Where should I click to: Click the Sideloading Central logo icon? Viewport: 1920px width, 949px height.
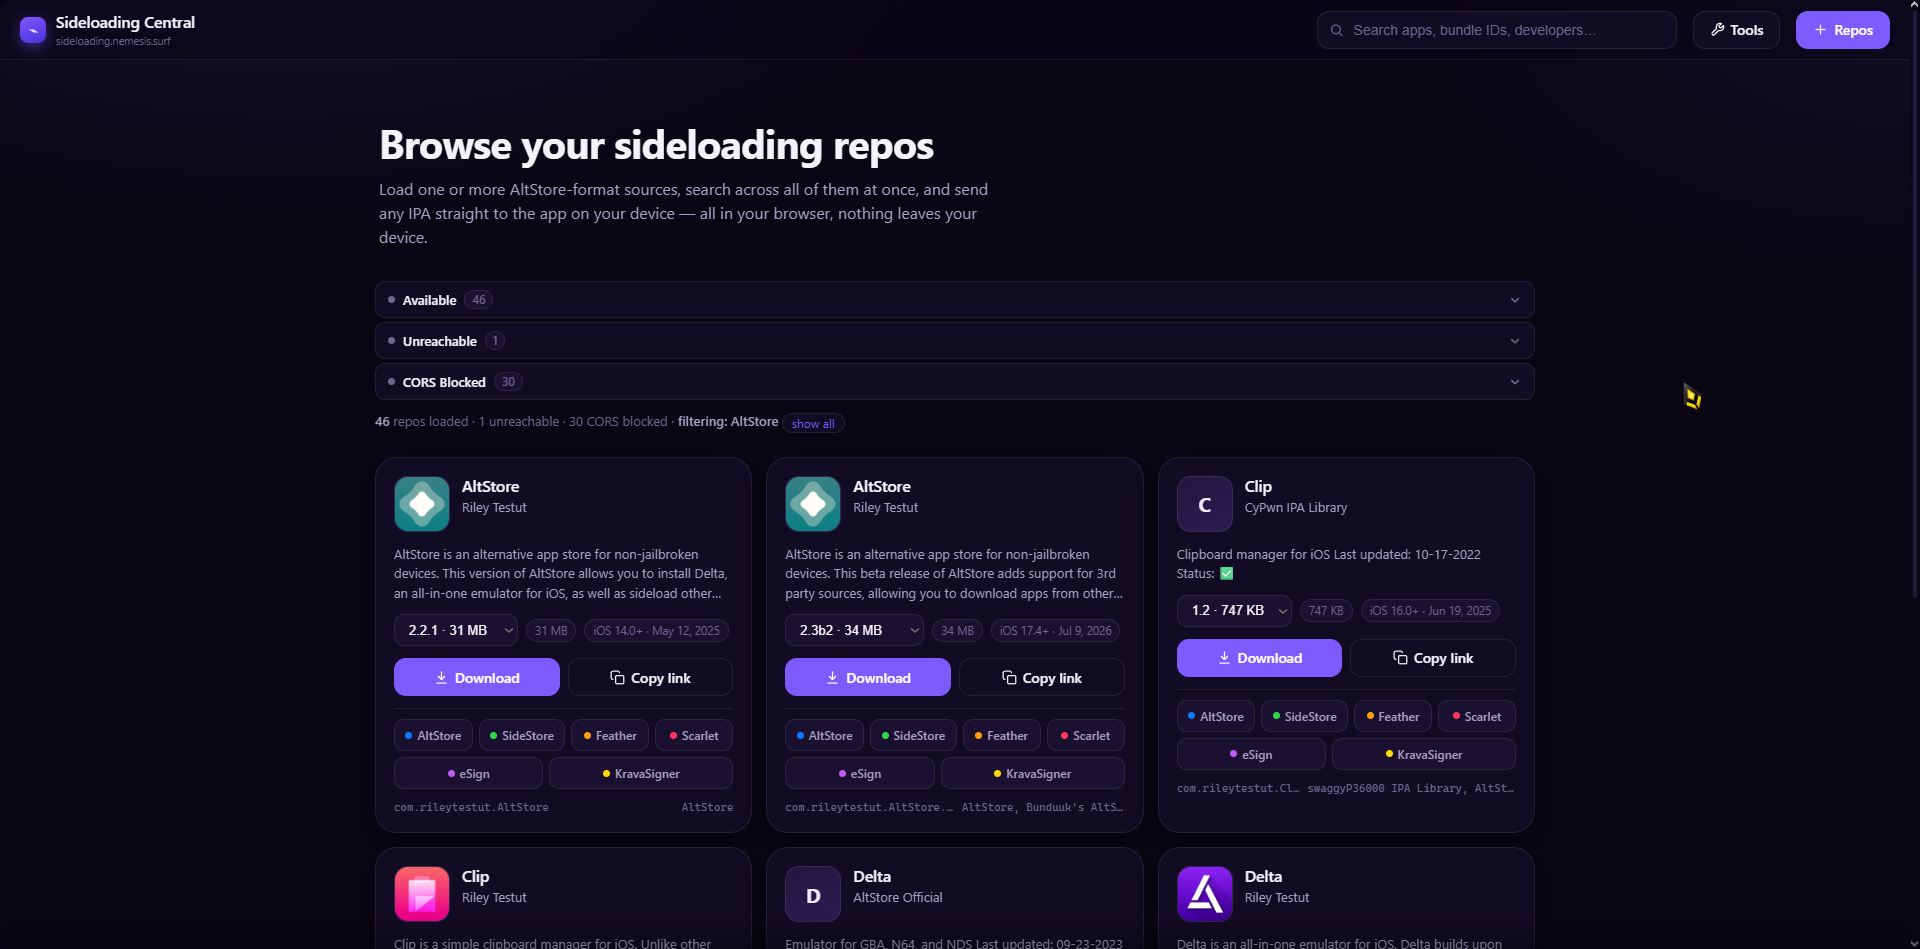coord(33,30)
